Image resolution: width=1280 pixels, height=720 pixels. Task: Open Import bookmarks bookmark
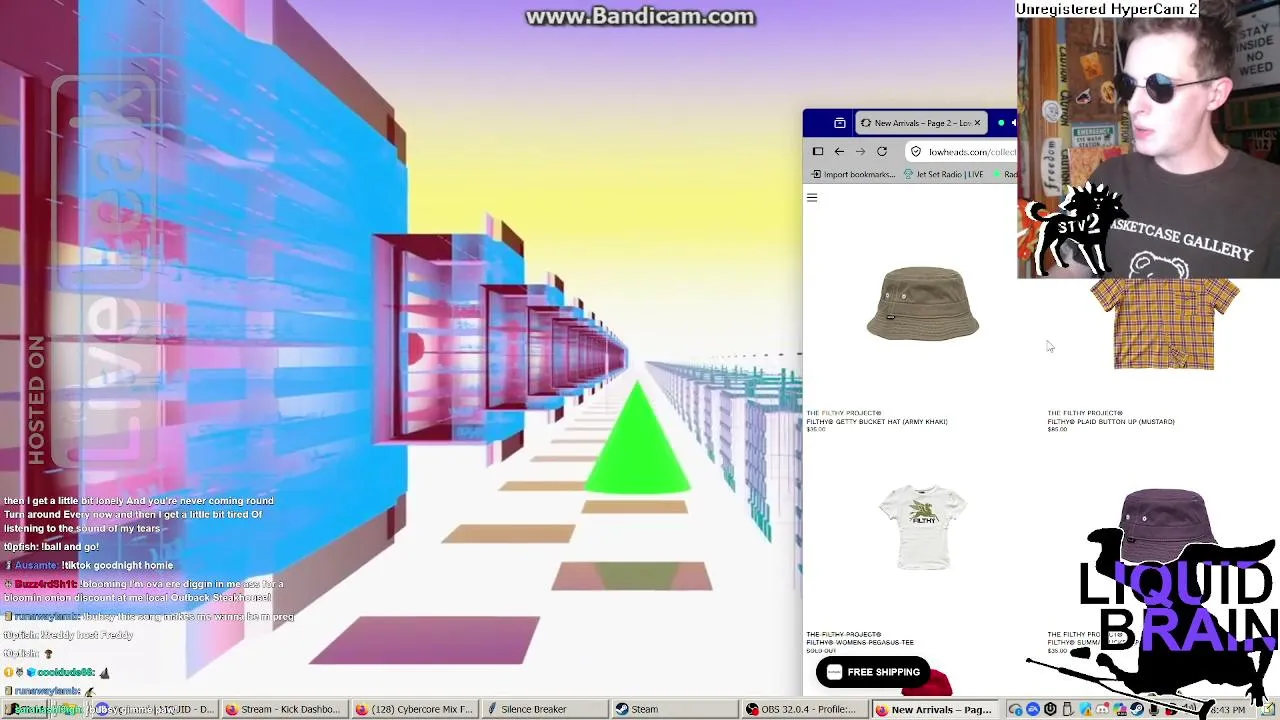click(x=853, y=174)
